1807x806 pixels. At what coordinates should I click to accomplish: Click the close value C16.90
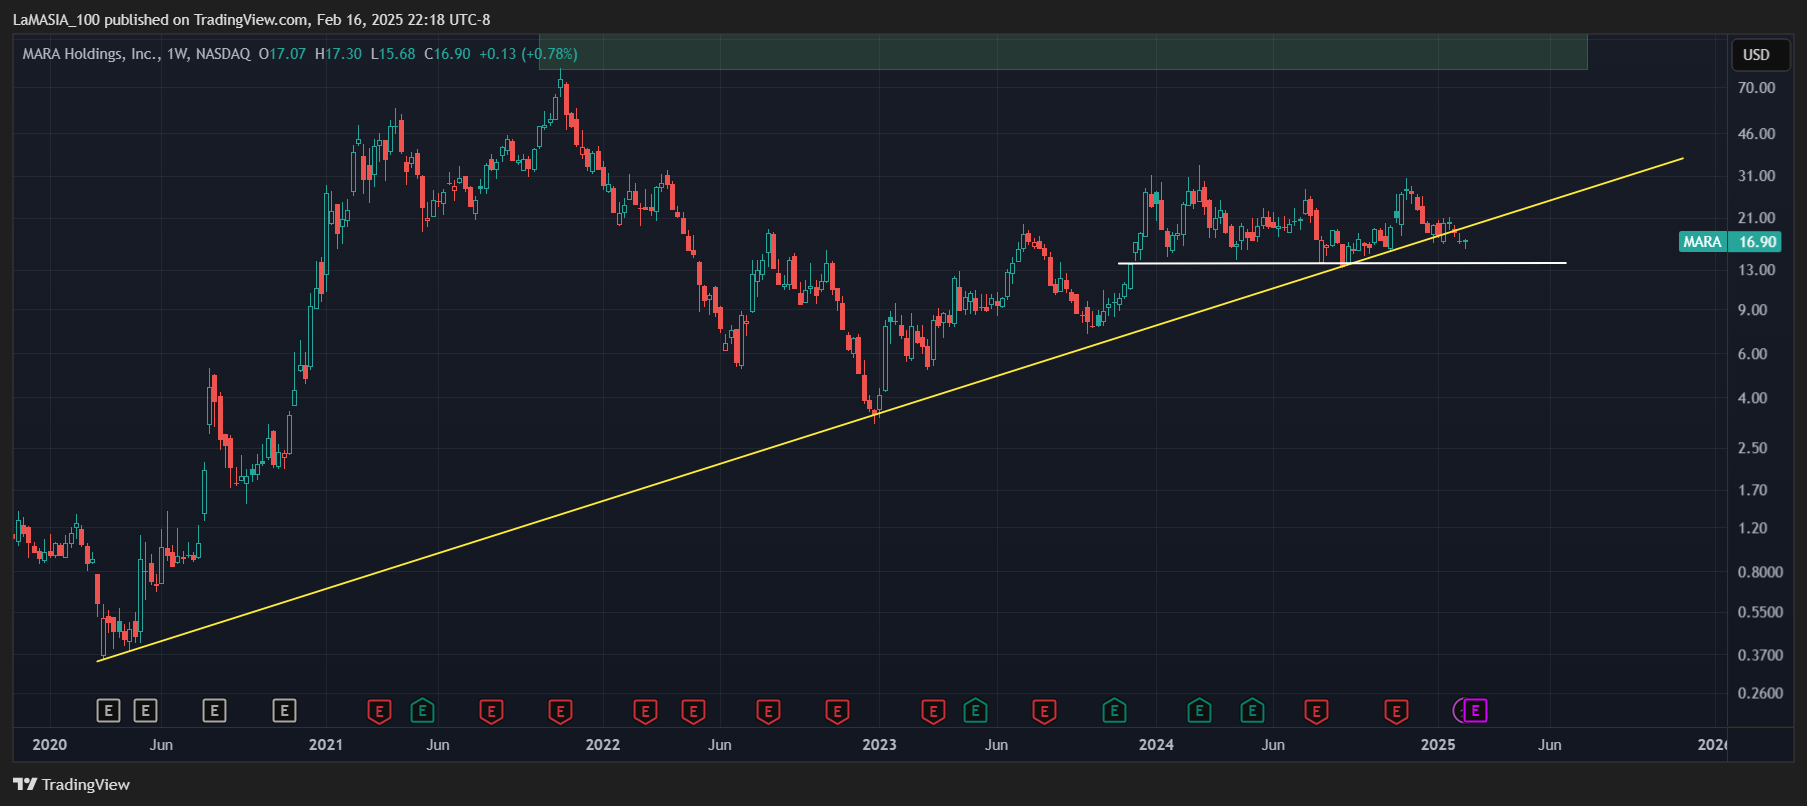click(447, 54)
